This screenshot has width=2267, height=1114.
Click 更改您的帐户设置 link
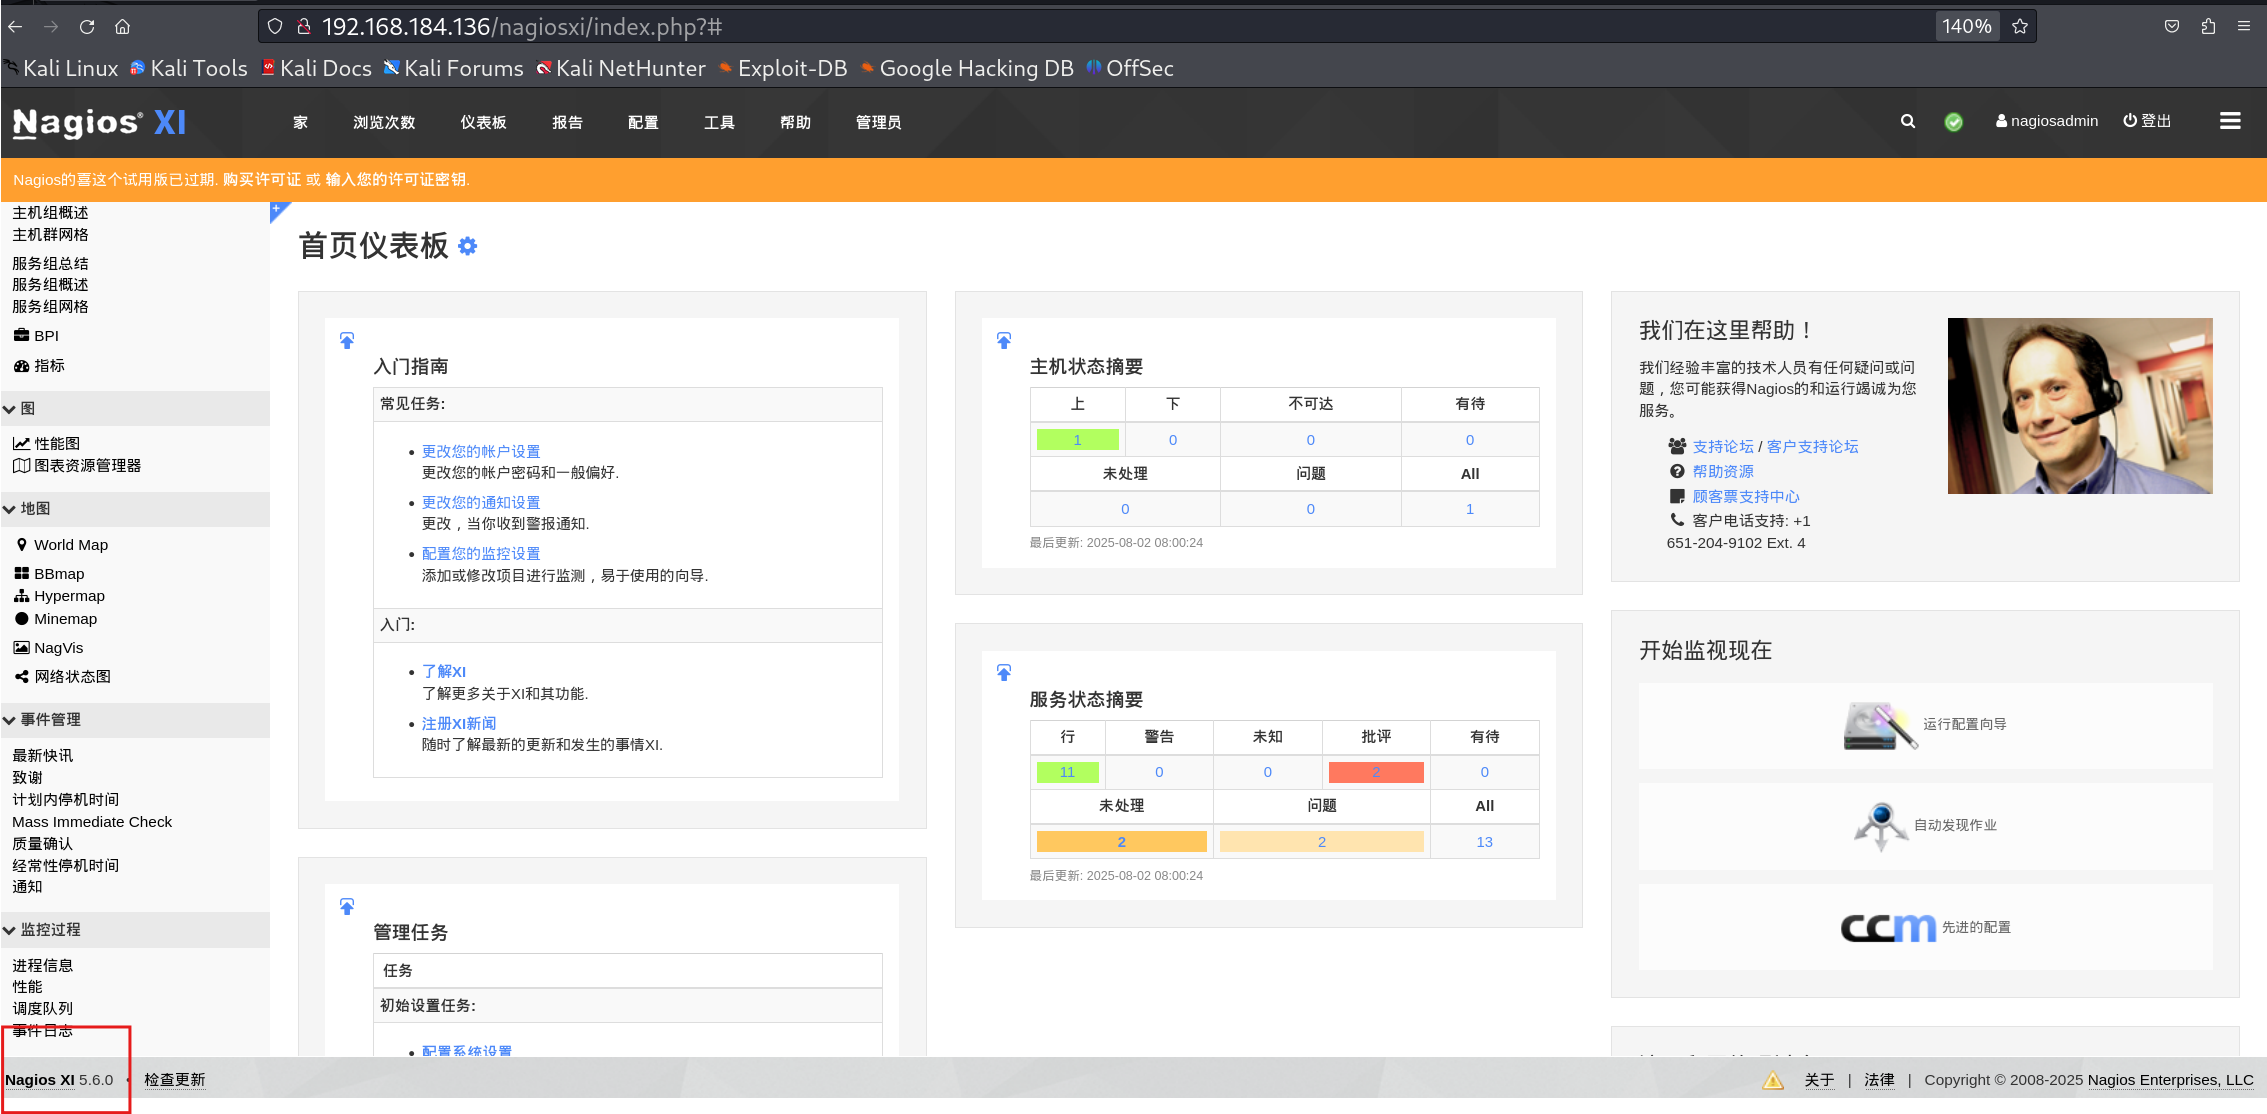480,452
